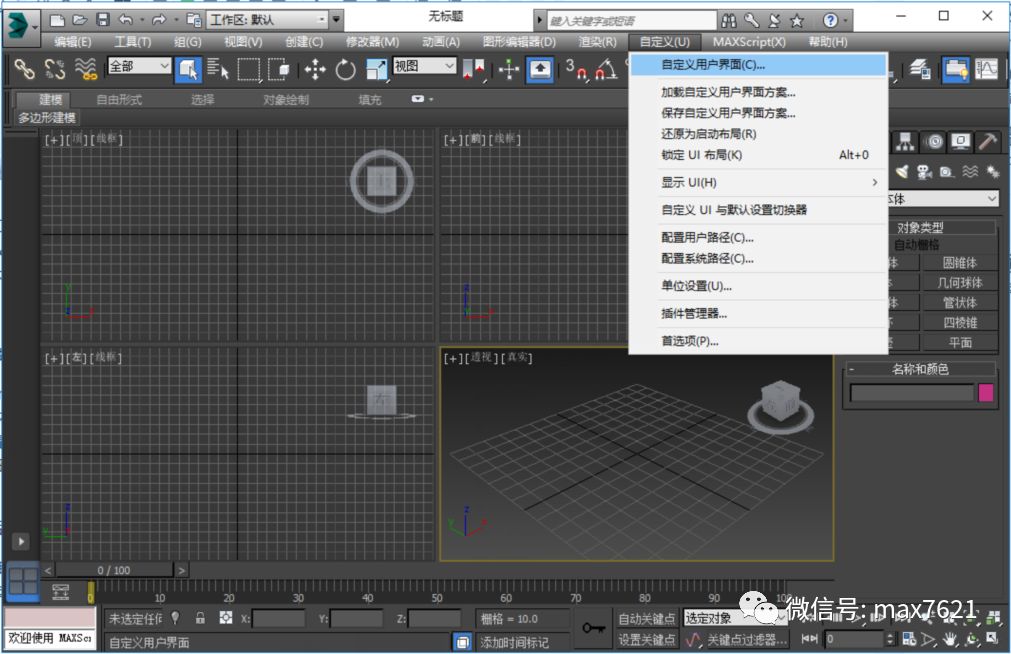The width and height of the screenshot is (1011, 654).
Task: Click the New Scene file icon
Action: (x=57, y=20)
